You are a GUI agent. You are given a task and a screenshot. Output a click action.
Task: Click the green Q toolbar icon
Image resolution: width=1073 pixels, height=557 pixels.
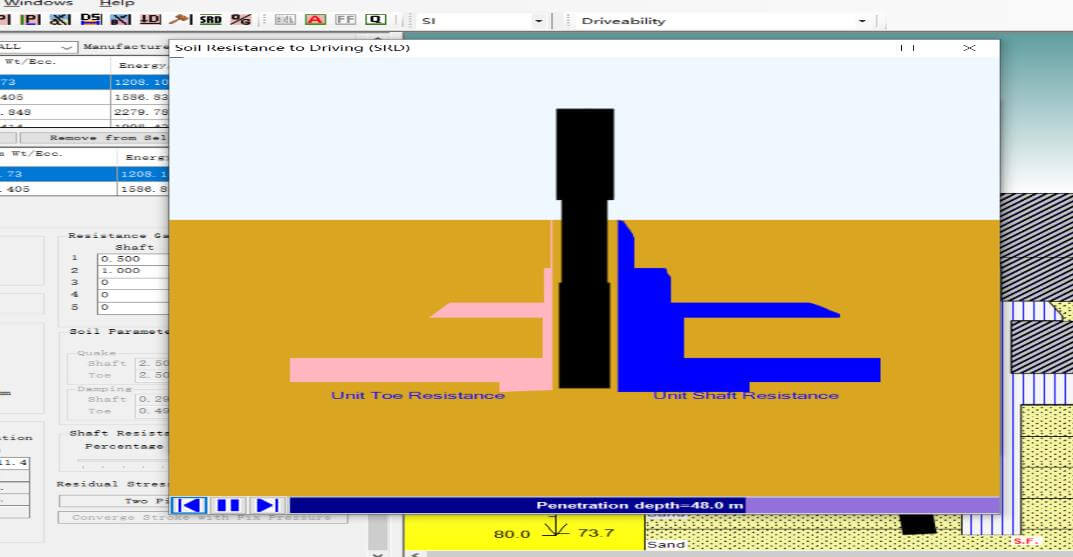376,19
